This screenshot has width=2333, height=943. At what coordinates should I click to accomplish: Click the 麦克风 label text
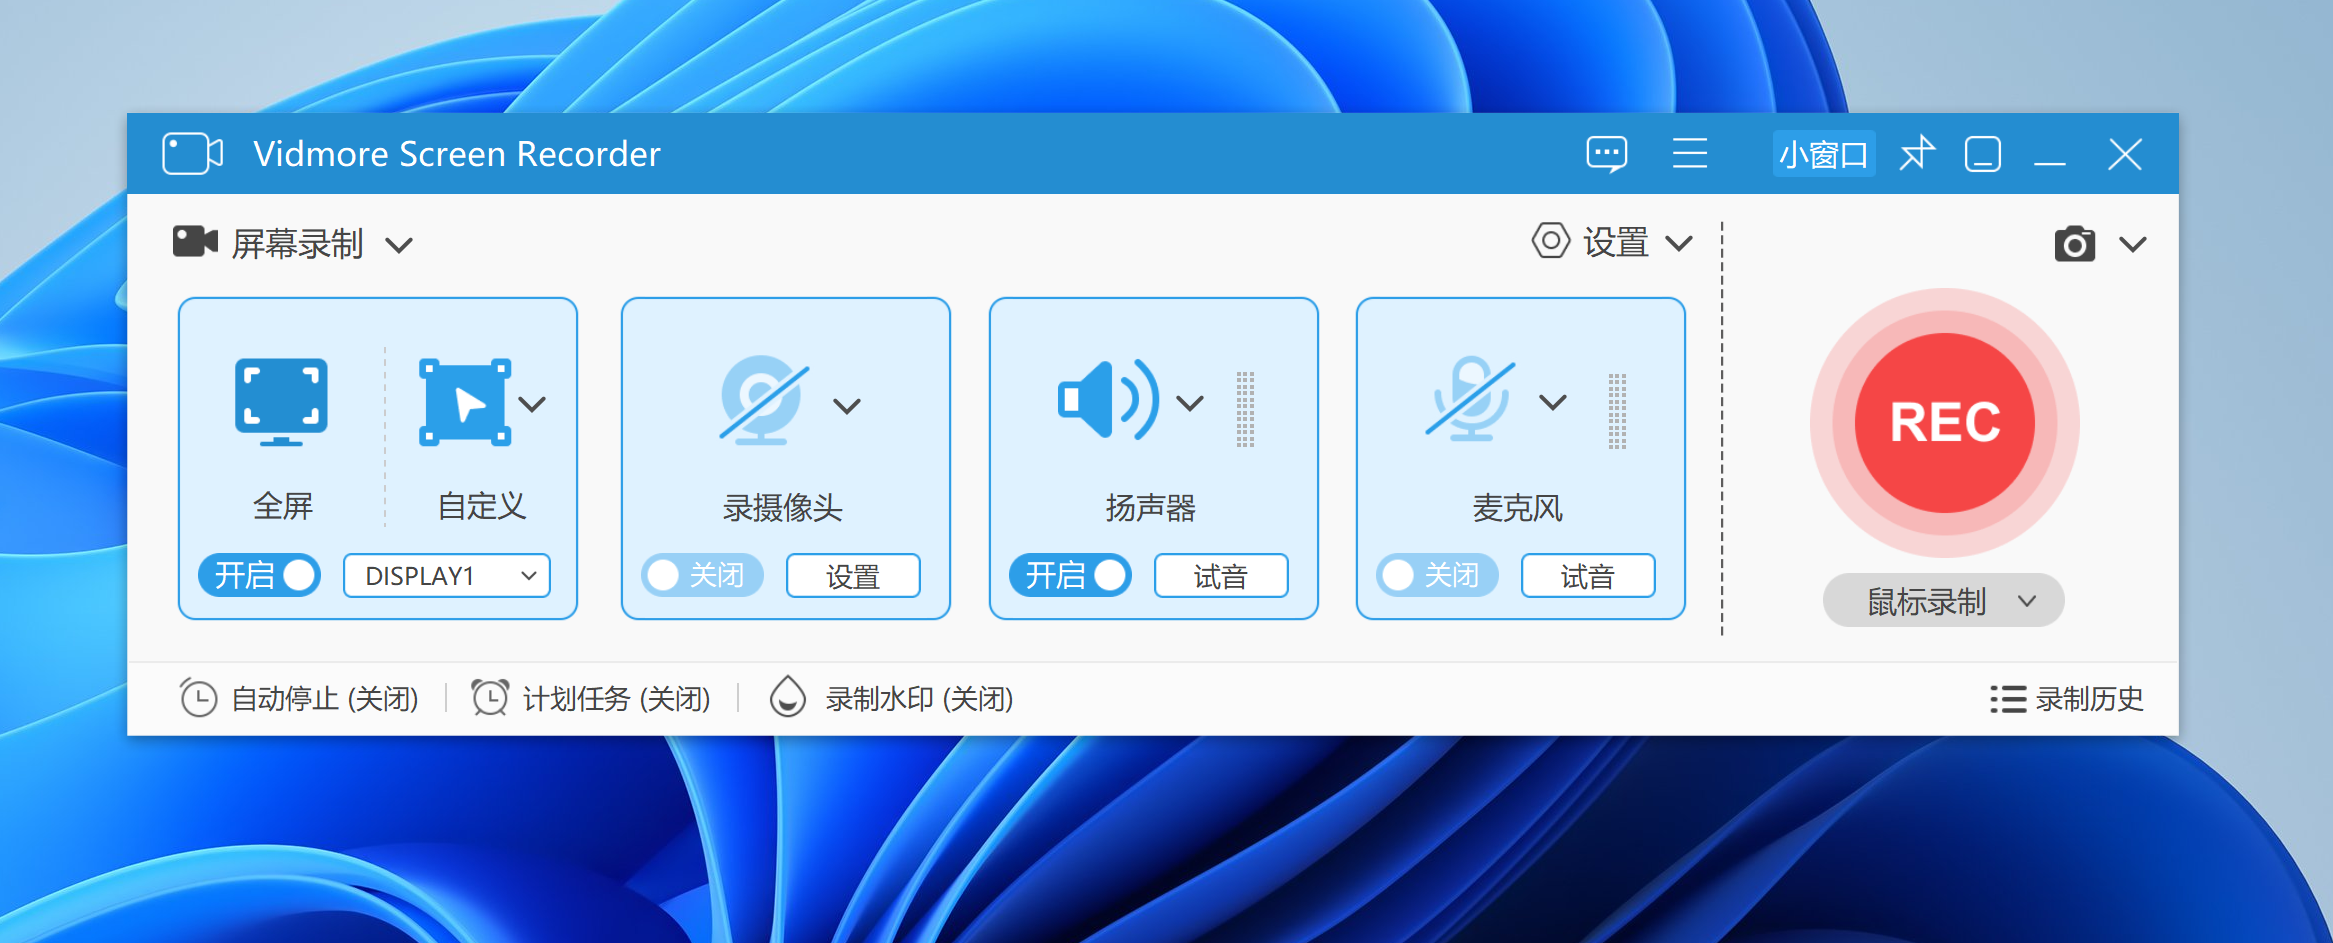1518,508
